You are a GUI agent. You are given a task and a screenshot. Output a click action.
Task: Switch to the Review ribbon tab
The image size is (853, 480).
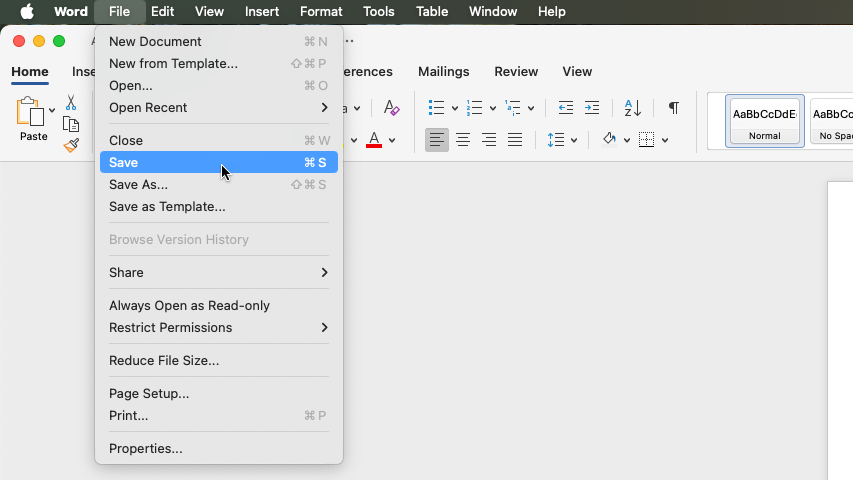pyautogui.click(x=516, y=72)
